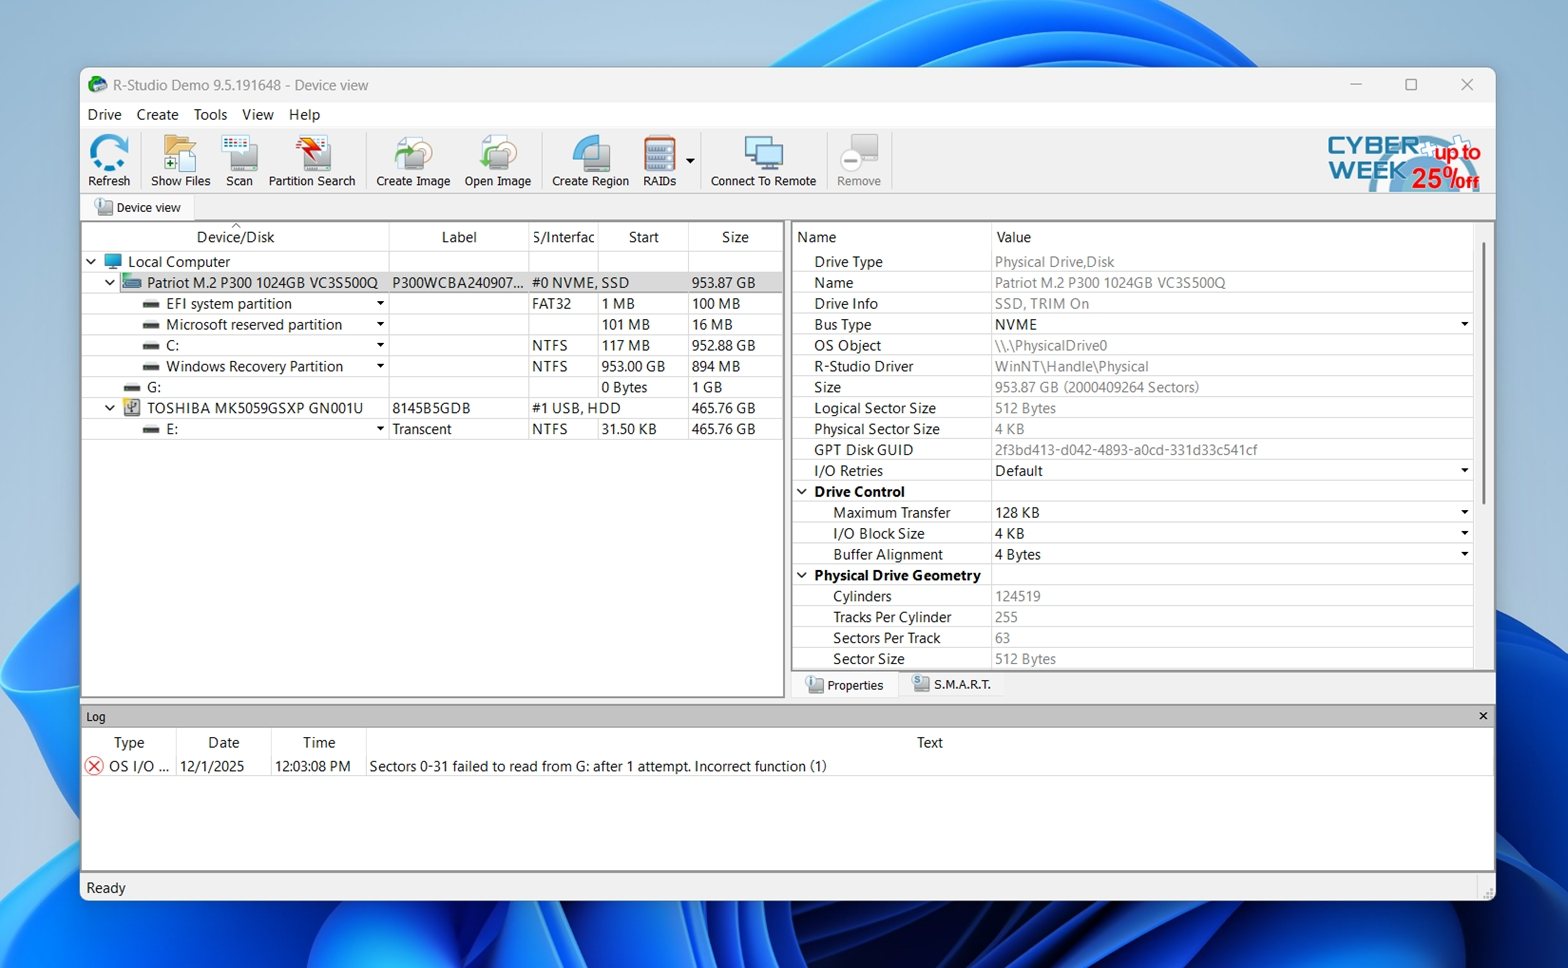The height and width of the screenshot is (968, 1568).
Task: Open the EFI system partition dropdown arrow
Action: (x=380, y=304)
